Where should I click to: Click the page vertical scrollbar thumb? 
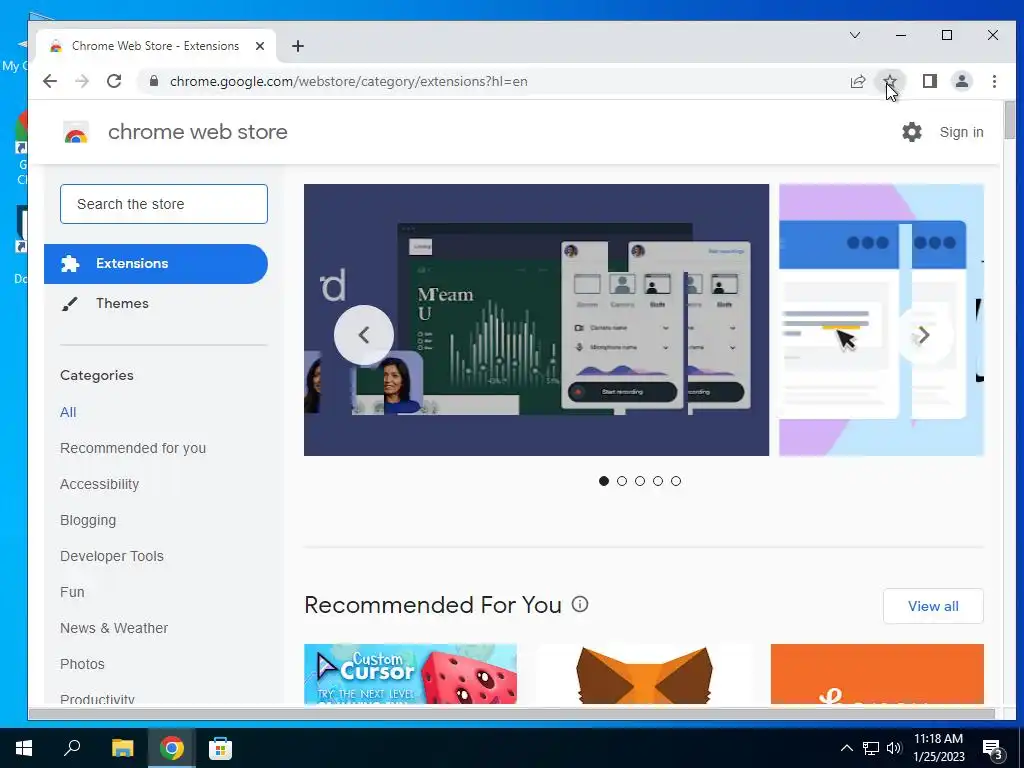1010,120
